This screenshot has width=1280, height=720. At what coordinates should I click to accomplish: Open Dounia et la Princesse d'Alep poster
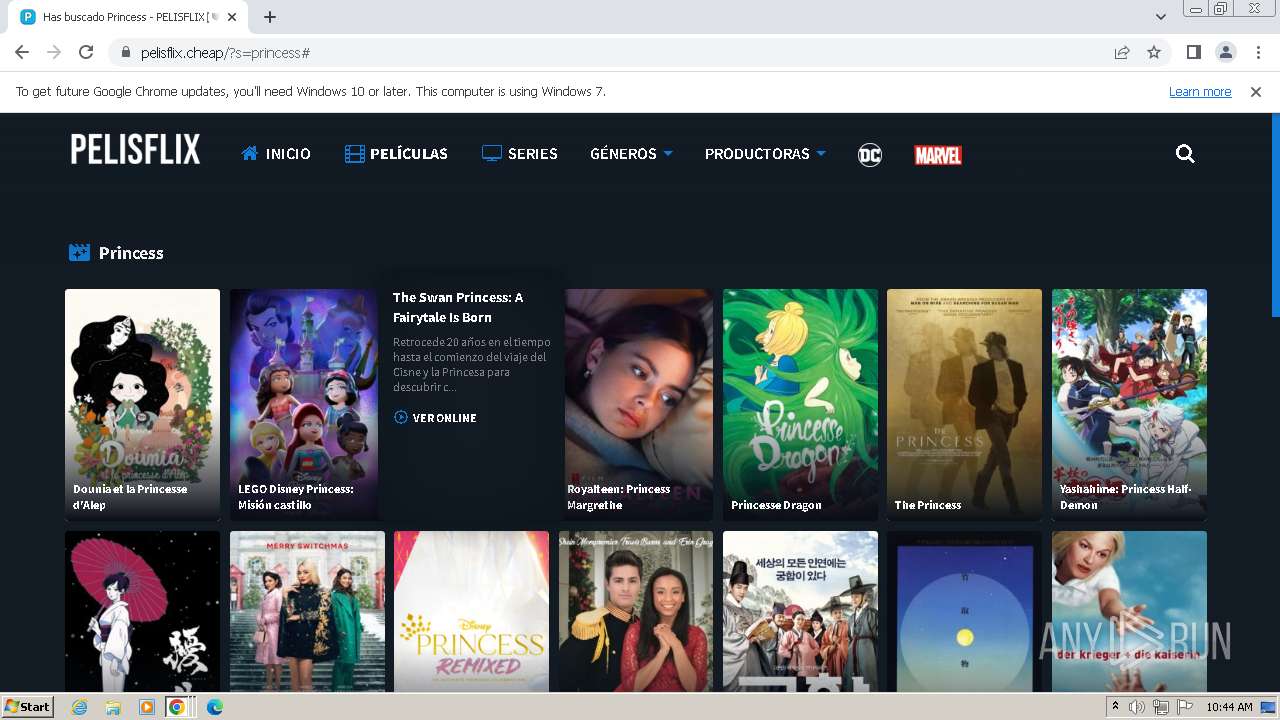142,404
